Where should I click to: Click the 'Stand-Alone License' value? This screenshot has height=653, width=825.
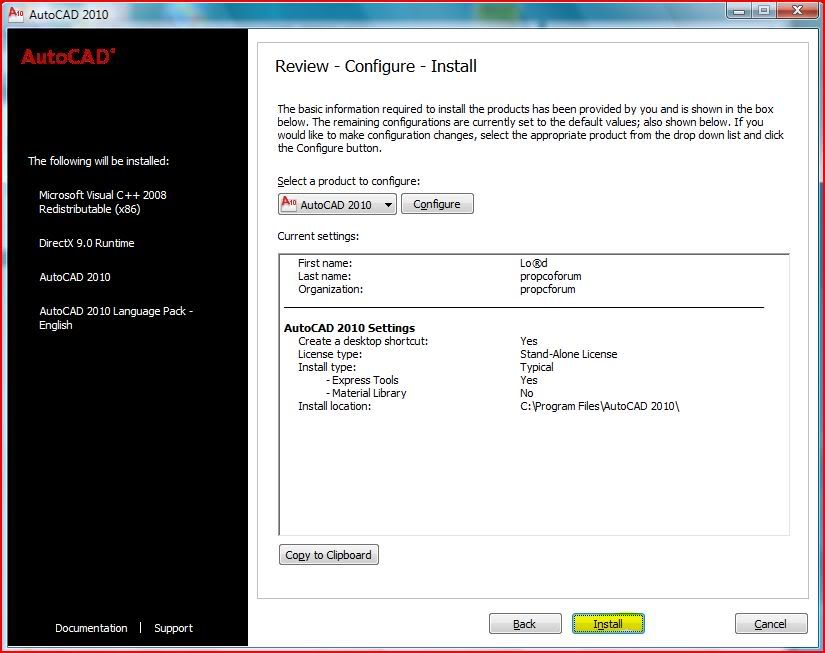569,354
